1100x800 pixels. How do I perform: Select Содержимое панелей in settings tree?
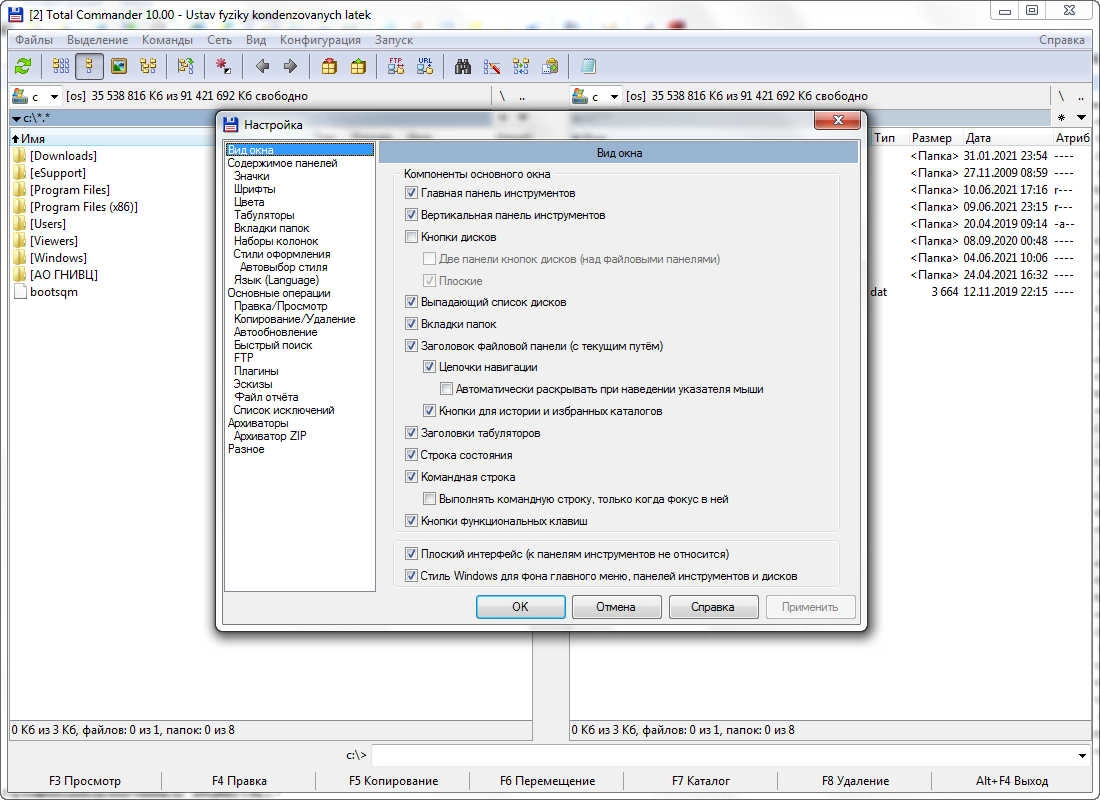[x=282, y=163]
